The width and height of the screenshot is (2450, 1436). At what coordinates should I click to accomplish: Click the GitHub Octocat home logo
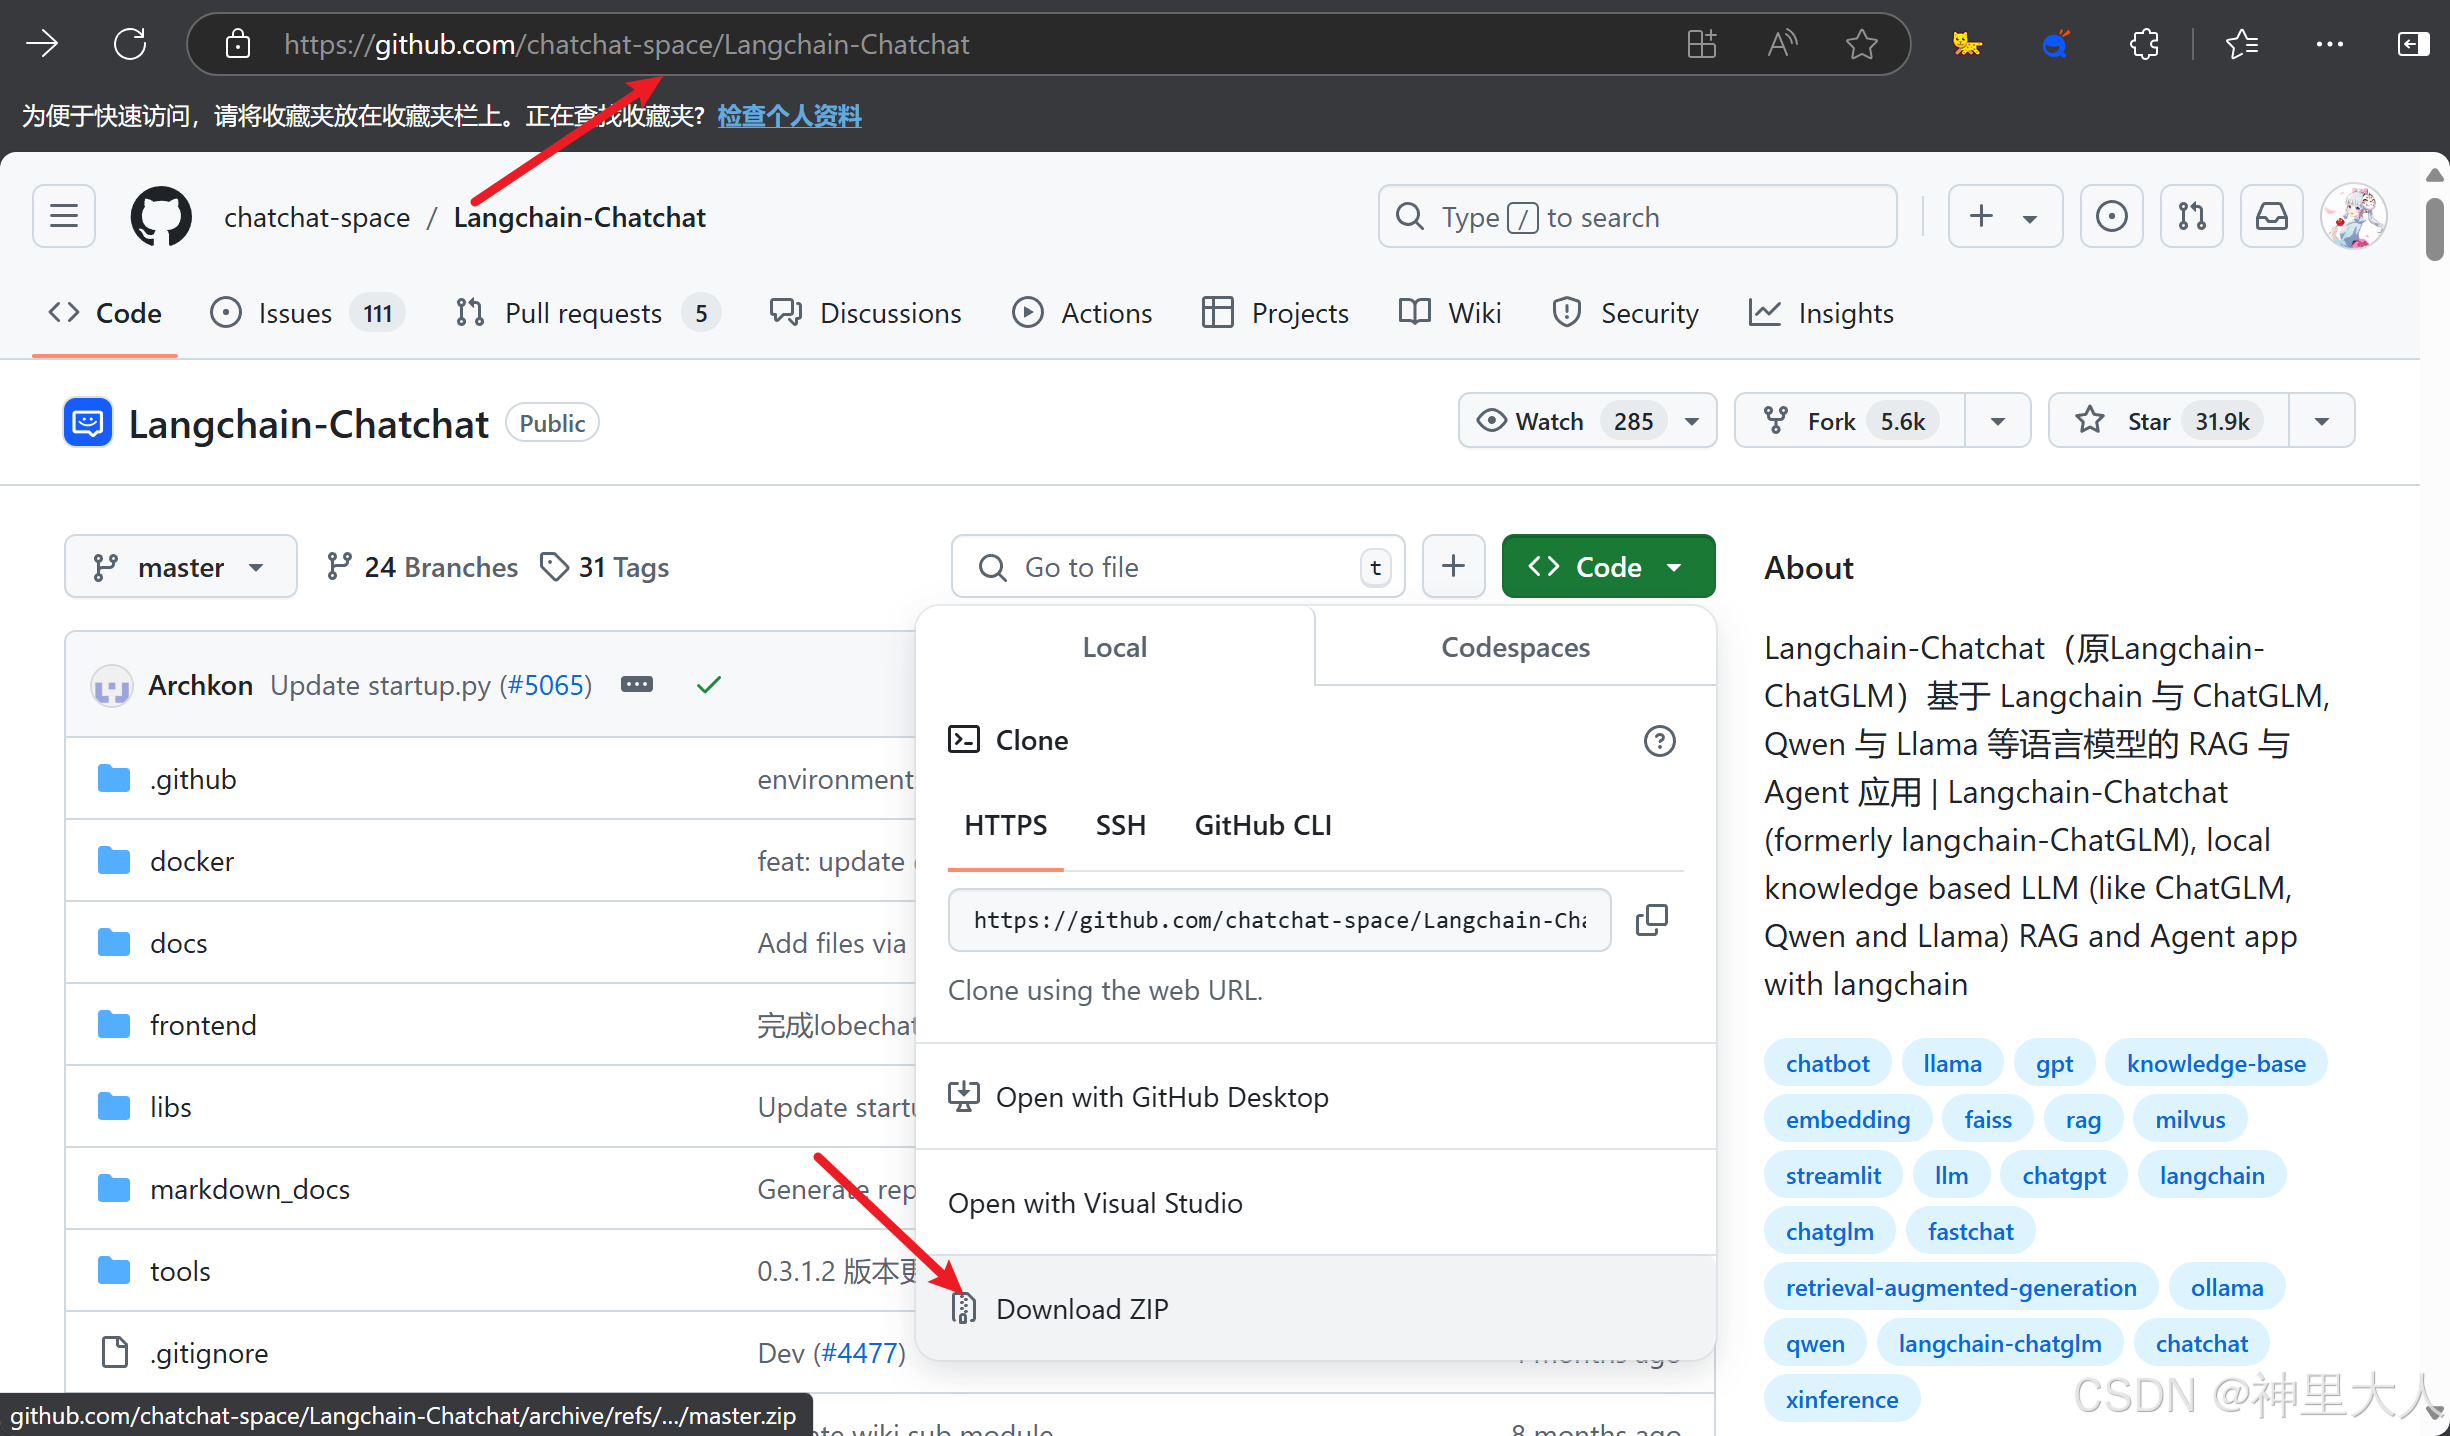pyautogui.click(x=161, y=216)
